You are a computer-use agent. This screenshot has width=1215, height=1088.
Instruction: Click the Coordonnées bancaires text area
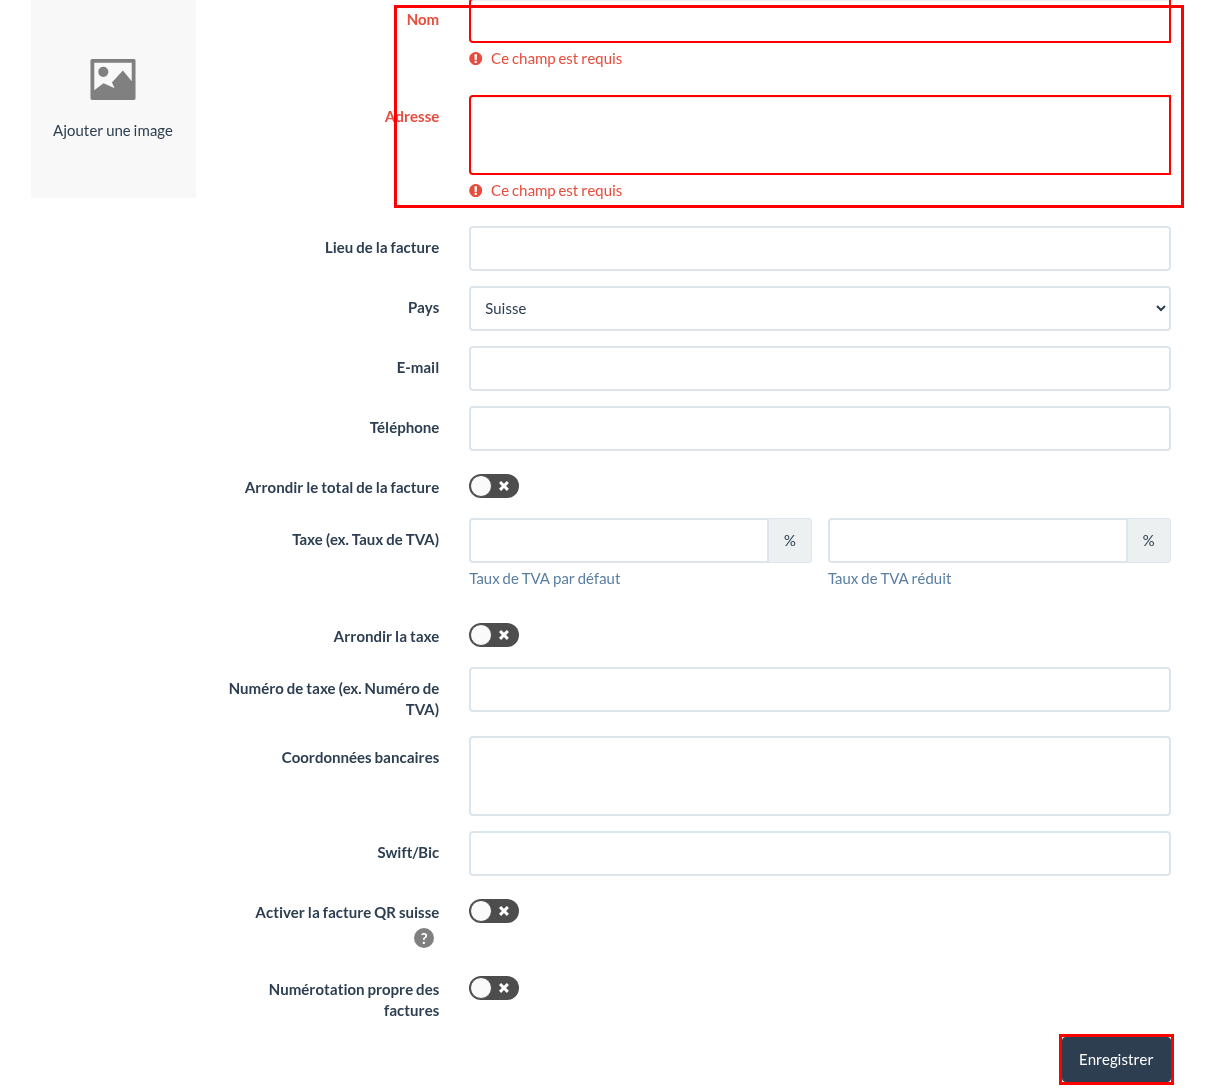click(x=820, y=776)
